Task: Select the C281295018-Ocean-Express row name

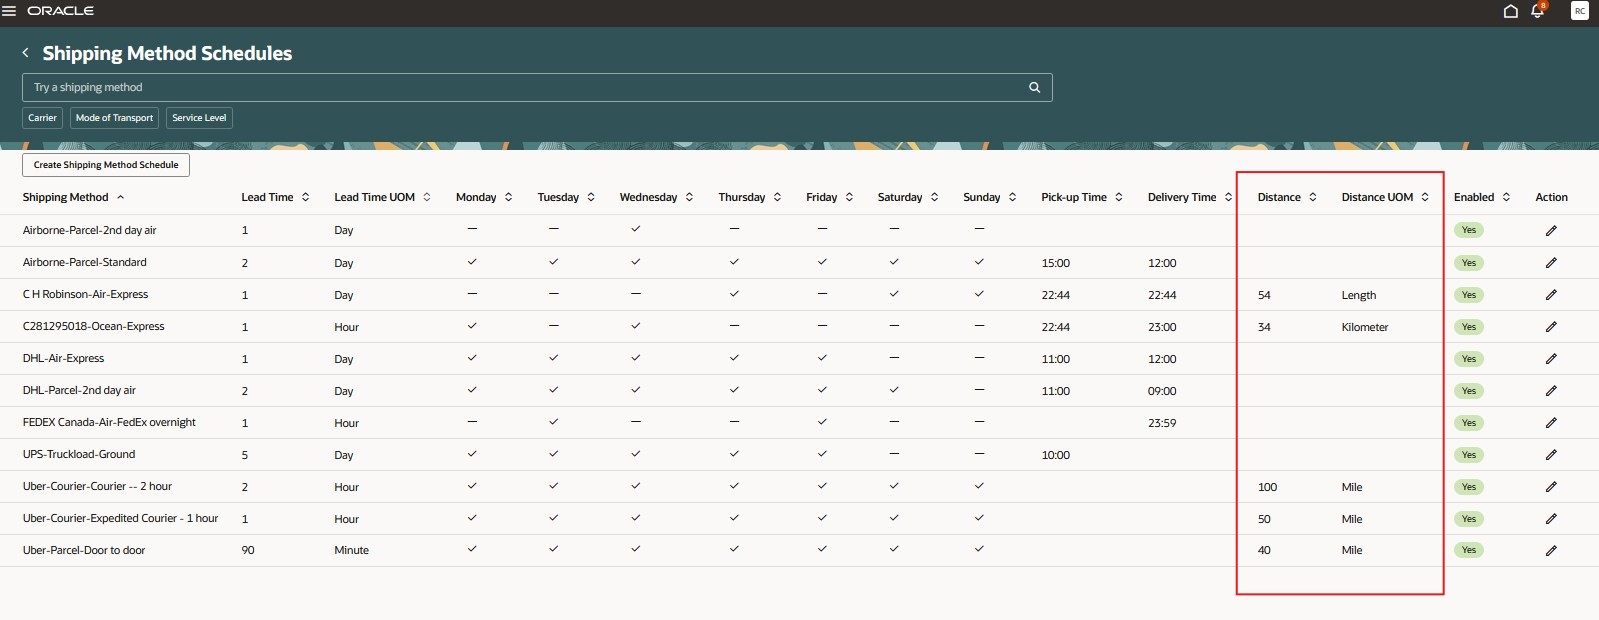Action: pyautogui.click(x=94, y=326)
